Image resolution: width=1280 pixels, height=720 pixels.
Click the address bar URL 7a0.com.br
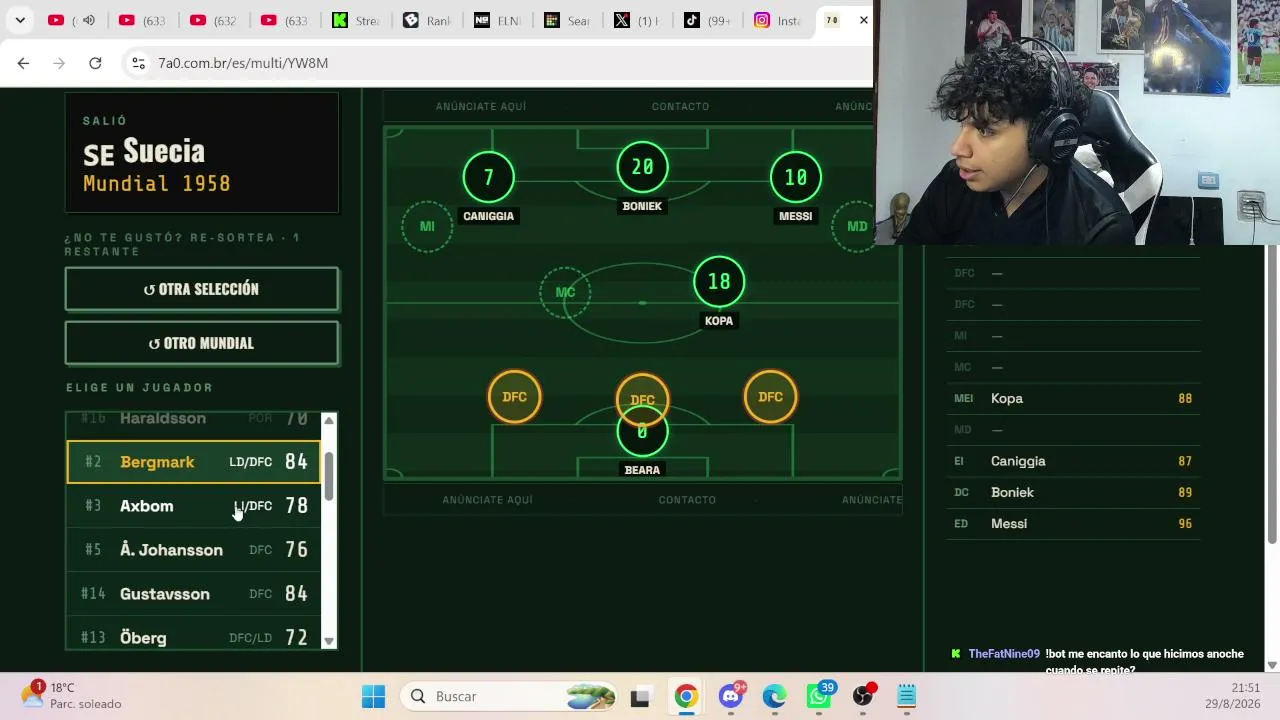point(243,63)
